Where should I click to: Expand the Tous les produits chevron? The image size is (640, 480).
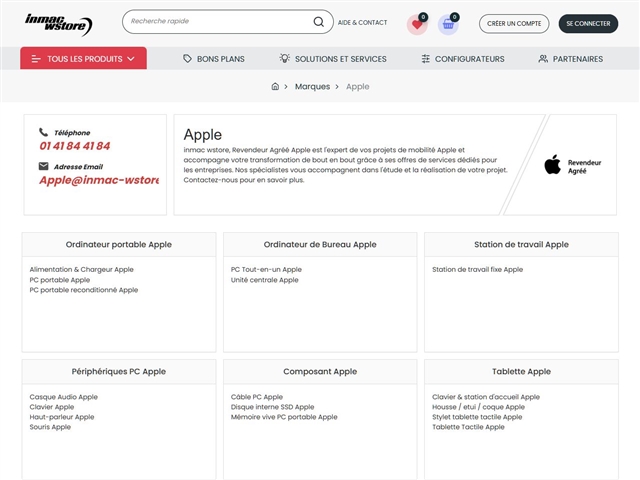coord(131,59)
